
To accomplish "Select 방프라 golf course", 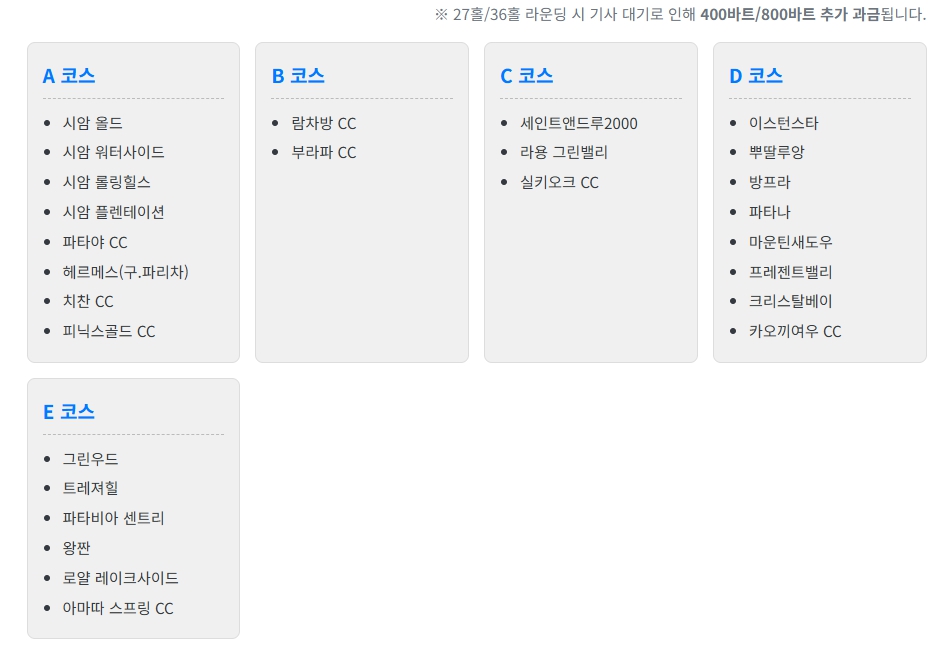I will point(769,182).
